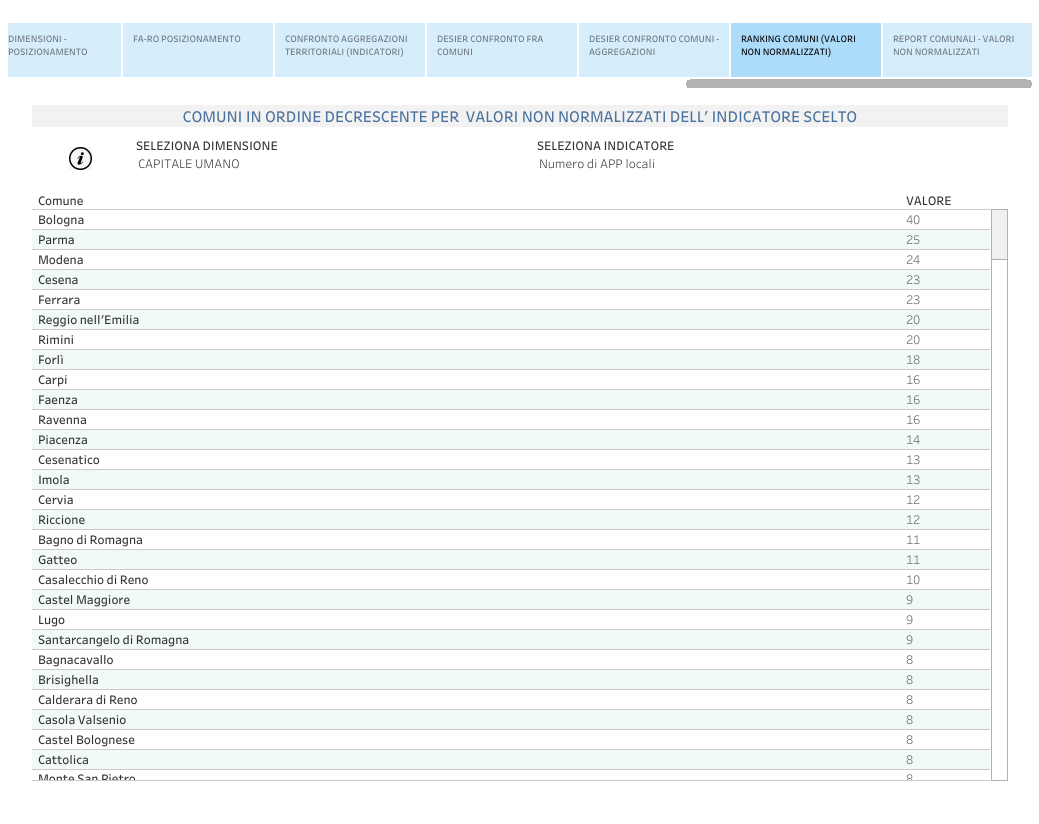Click the value 14 in Piacenza's row
This screenshot has width=1039, height=824.
point(913,440)
